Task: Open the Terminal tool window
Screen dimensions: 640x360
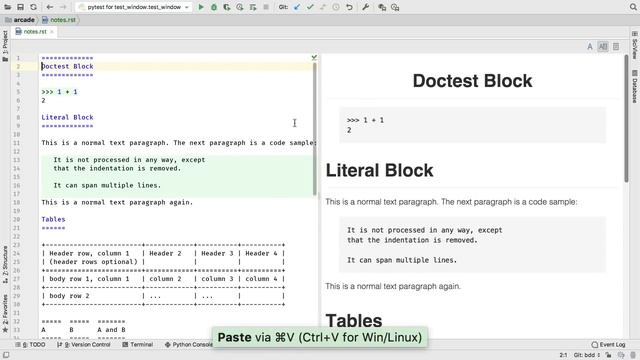Action: 138,344
